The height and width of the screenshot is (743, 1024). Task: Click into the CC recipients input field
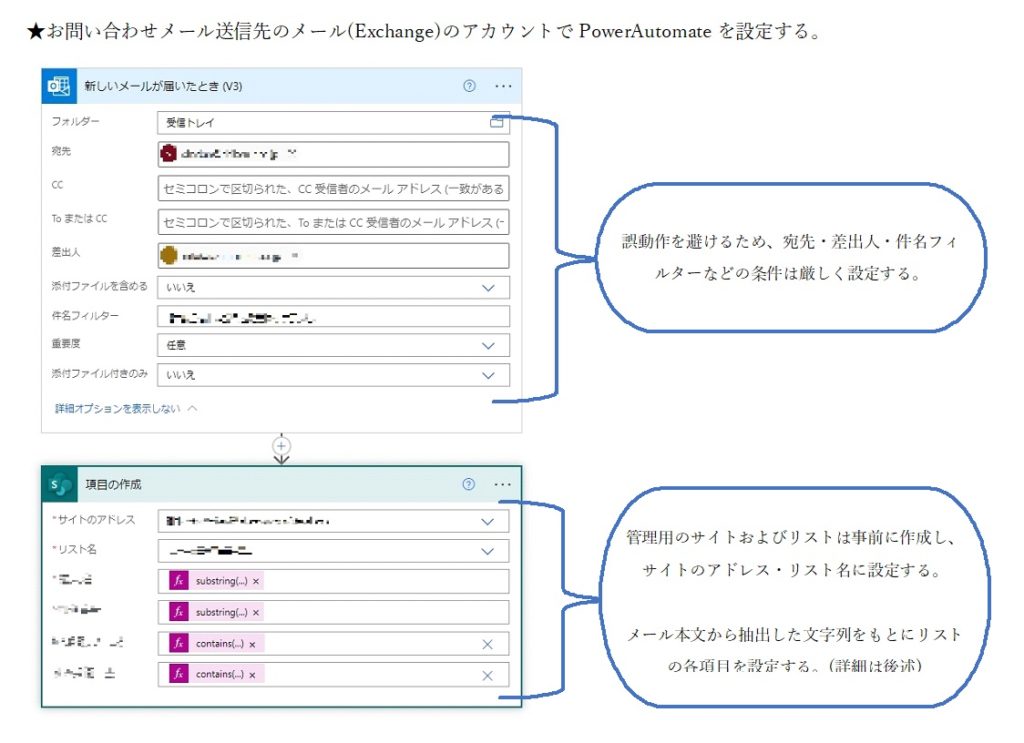[333, 188]
